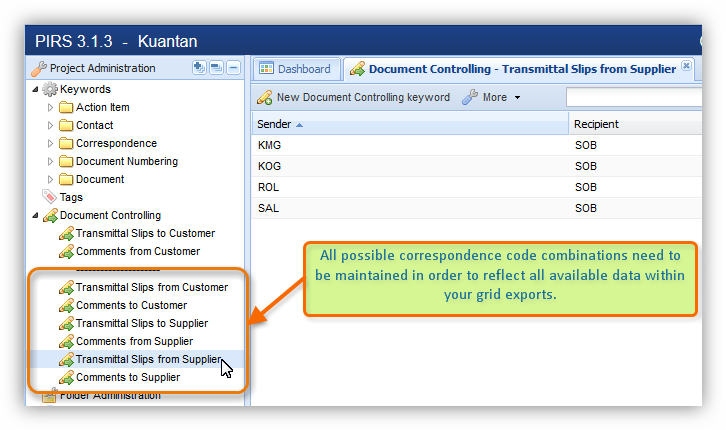
Task: Open Comments to Customer
Action: 131,305
